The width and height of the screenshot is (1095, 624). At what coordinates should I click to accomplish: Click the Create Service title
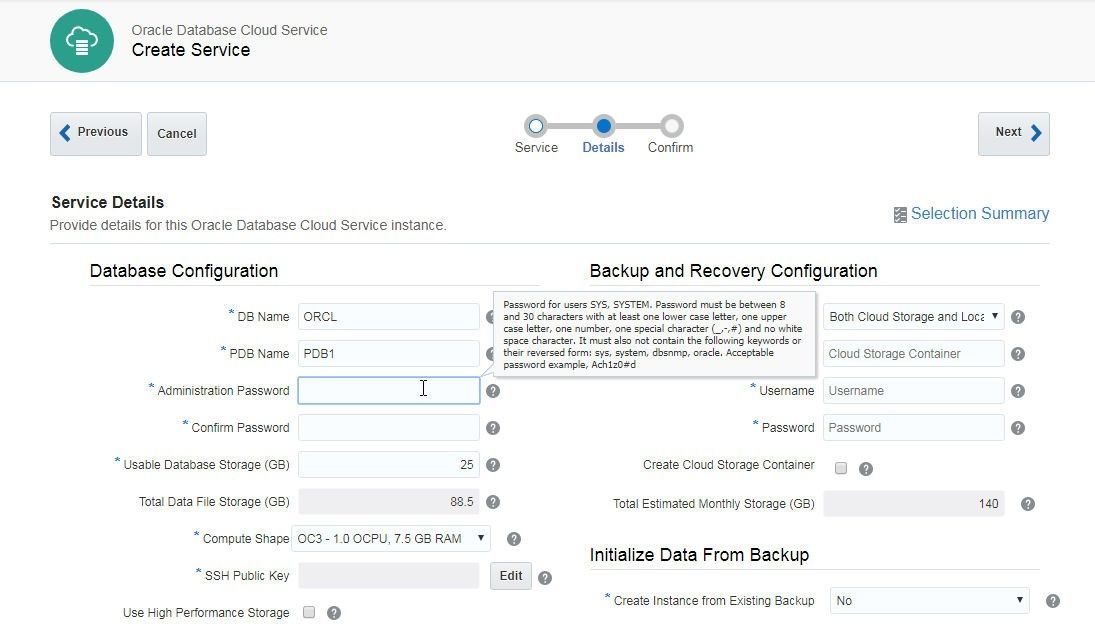(x=191, y=50)
